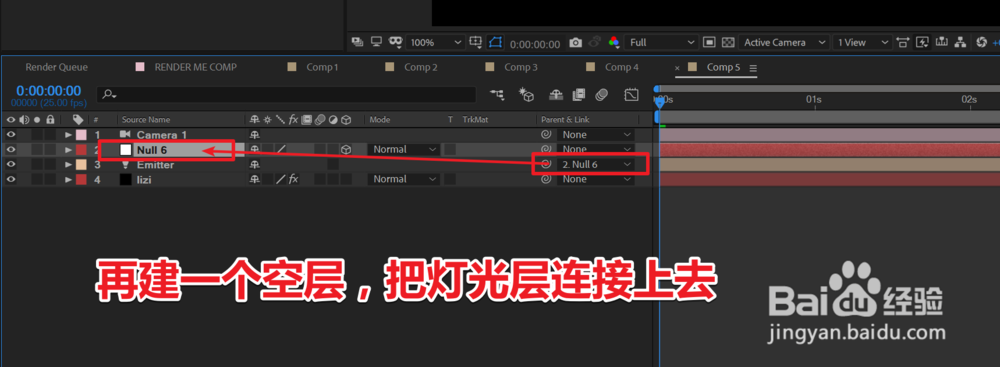This screenshot has width=1000, height=367.
Task: Click Reset Exposure icon
Action: tap(982, 42)
